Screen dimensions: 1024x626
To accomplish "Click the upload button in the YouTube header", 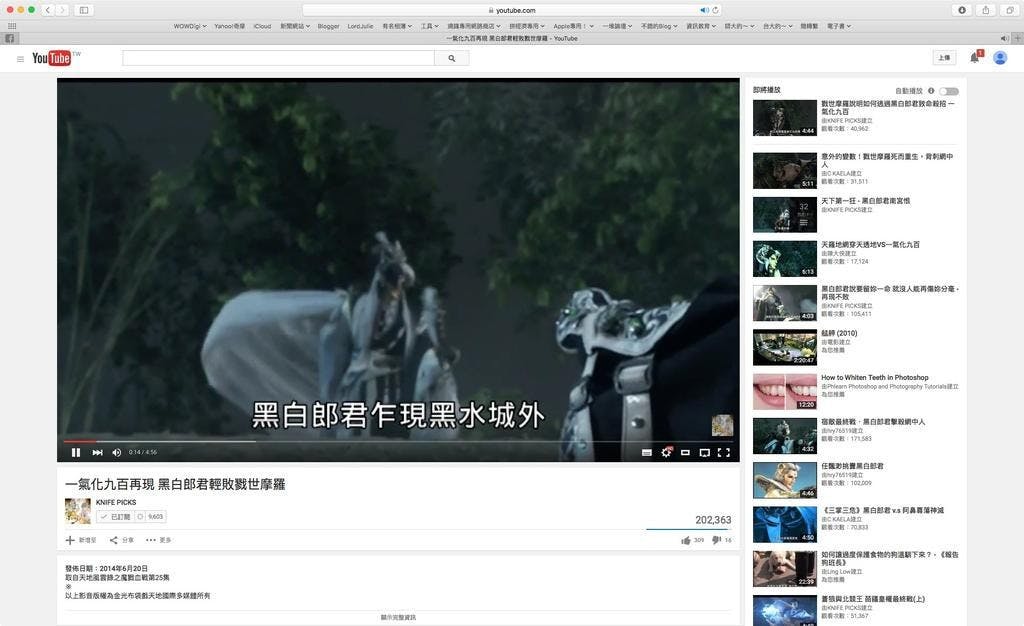I will [944, 58].
